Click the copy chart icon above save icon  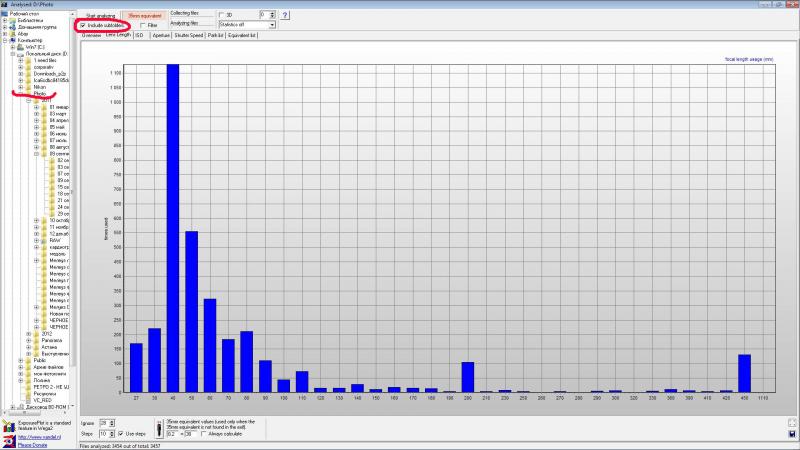tap(792, 422)
